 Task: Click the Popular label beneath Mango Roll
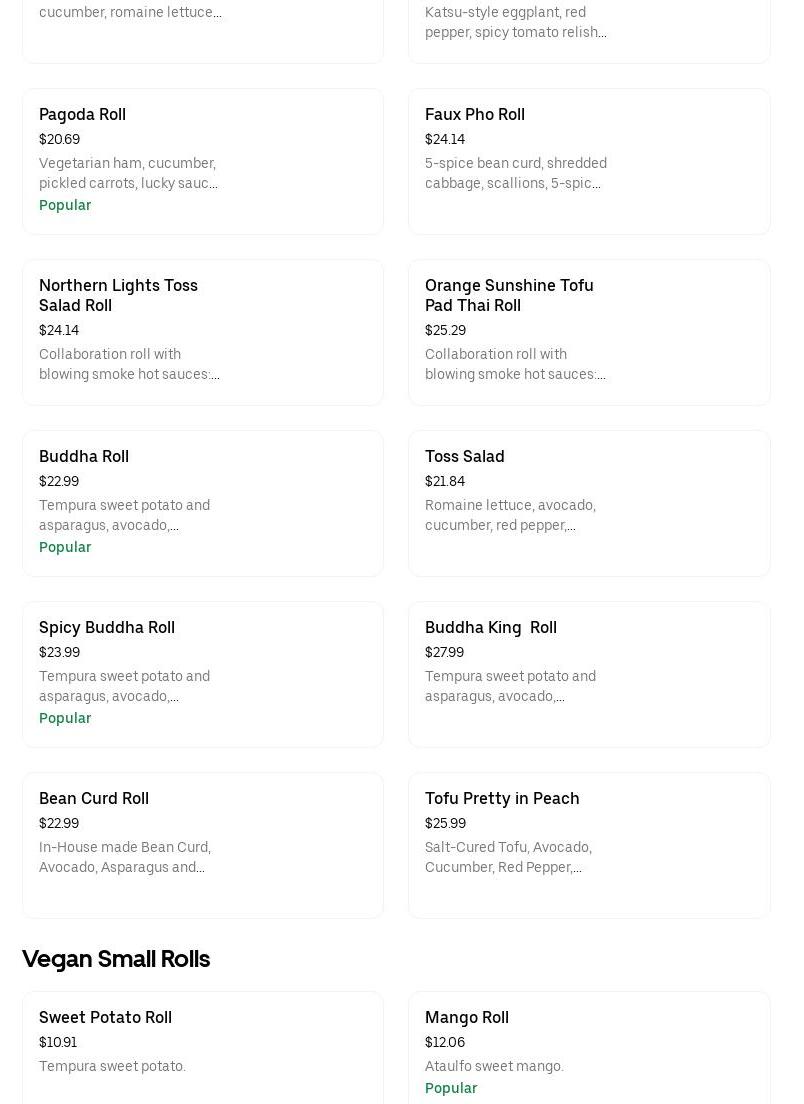coord(451,1089)
